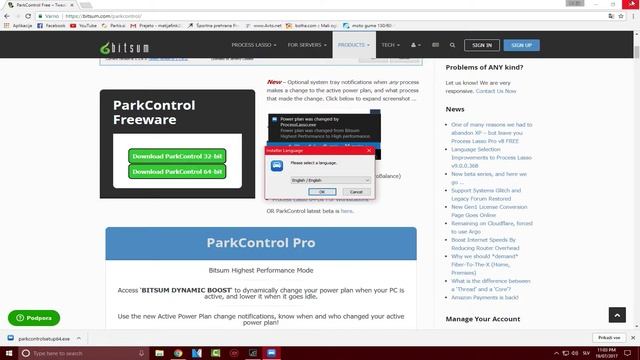Open downloaded parkcontrolsetup64.exe file
Screen dimensions: 640x360
(39, 338)
